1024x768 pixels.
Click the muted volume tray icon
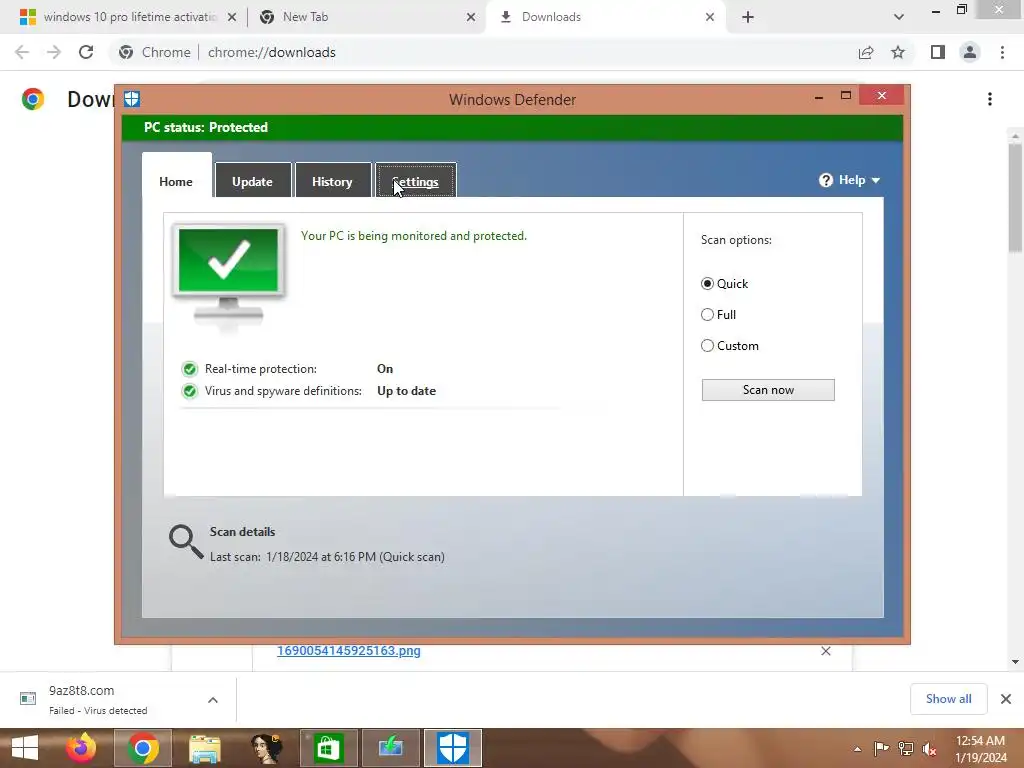[929, 749]
